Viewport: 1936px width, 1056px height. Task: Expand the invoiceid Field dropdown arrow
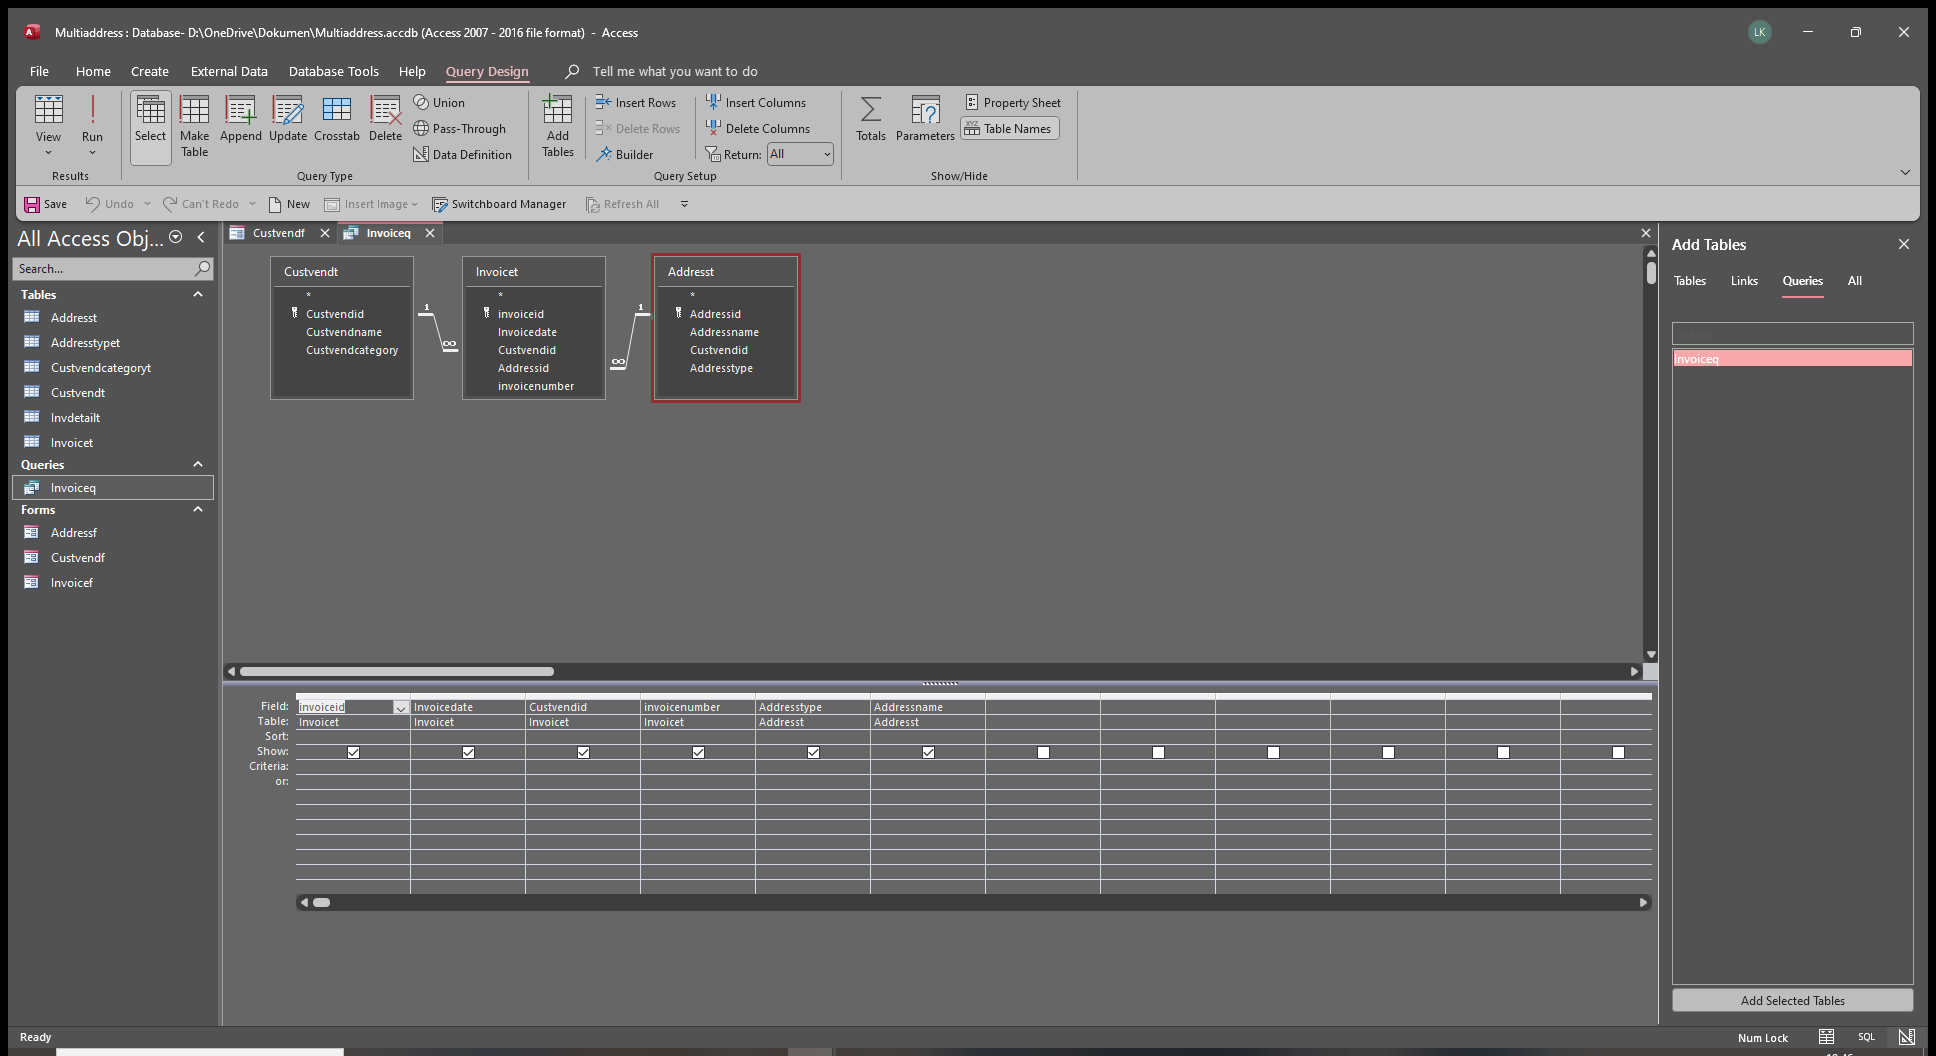[400, 708]
